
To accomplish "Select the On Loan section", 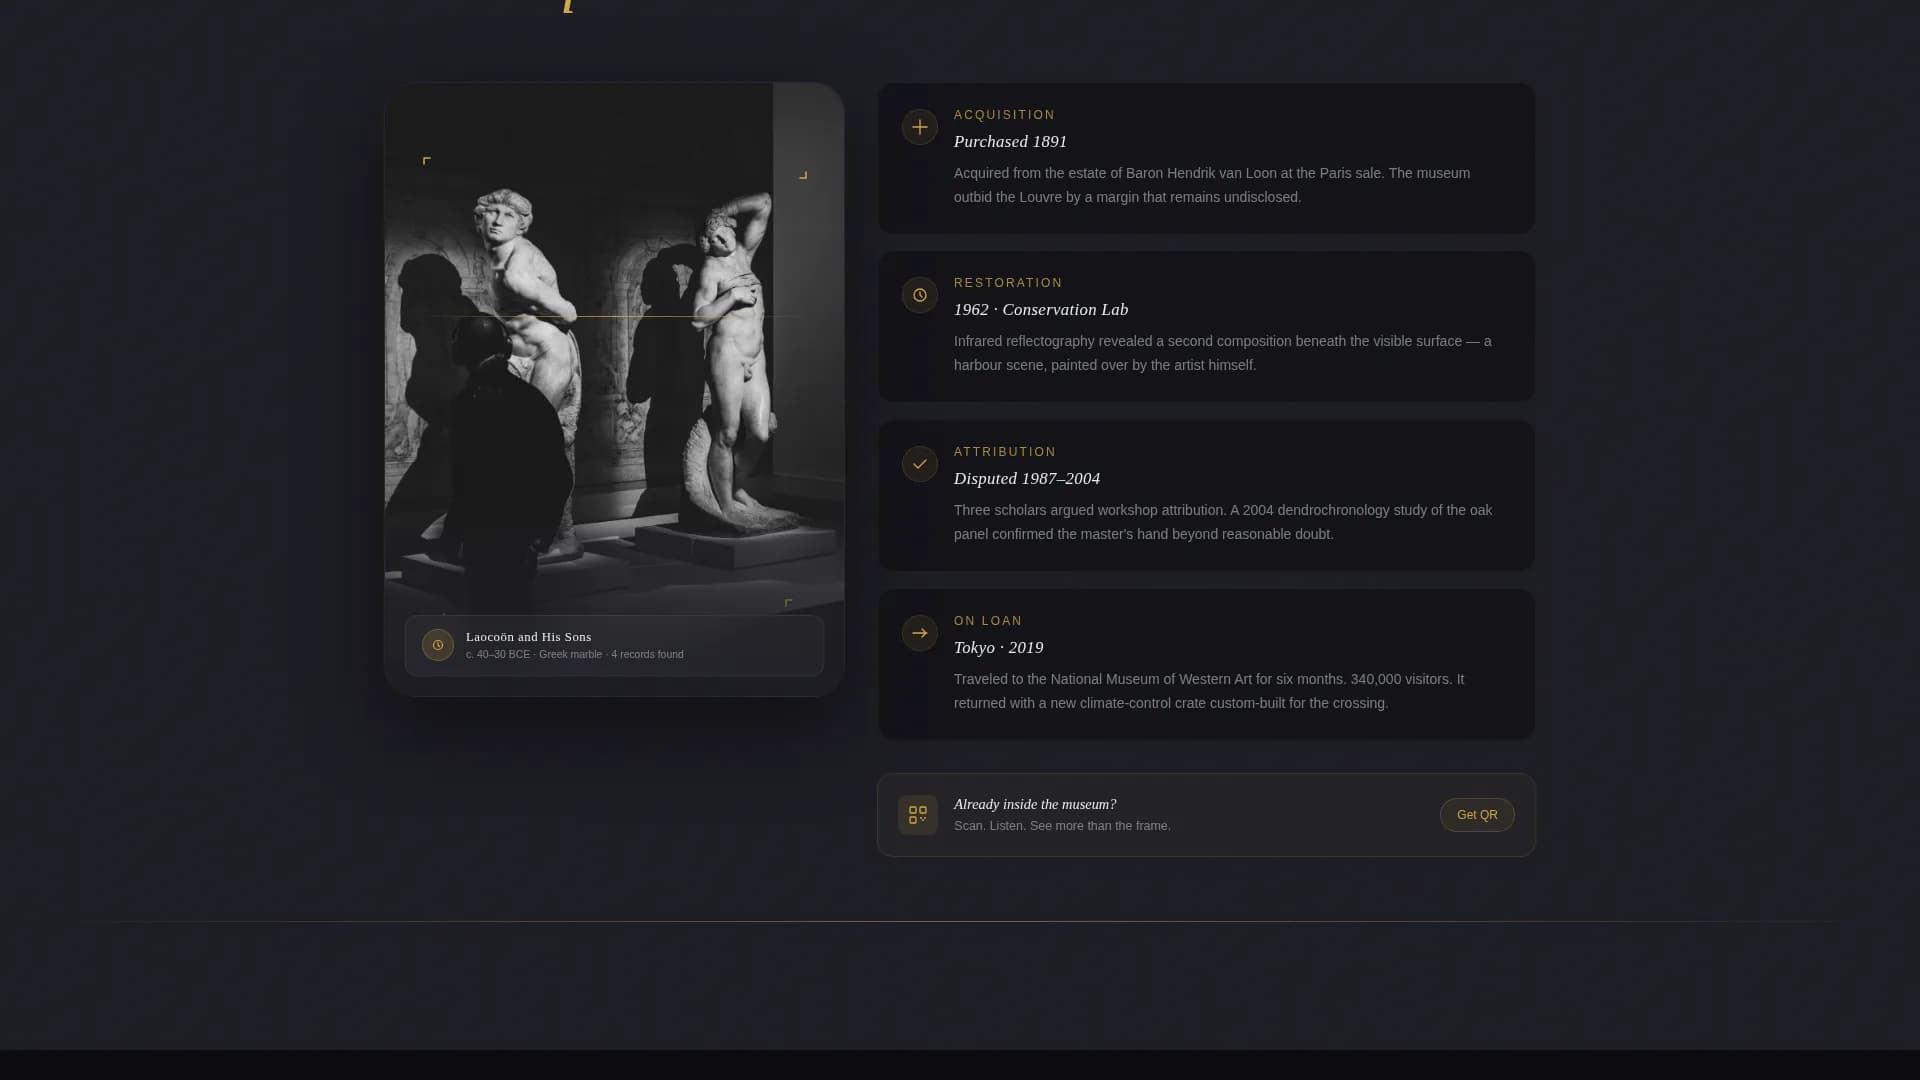I will click(x=1205, y=664).
